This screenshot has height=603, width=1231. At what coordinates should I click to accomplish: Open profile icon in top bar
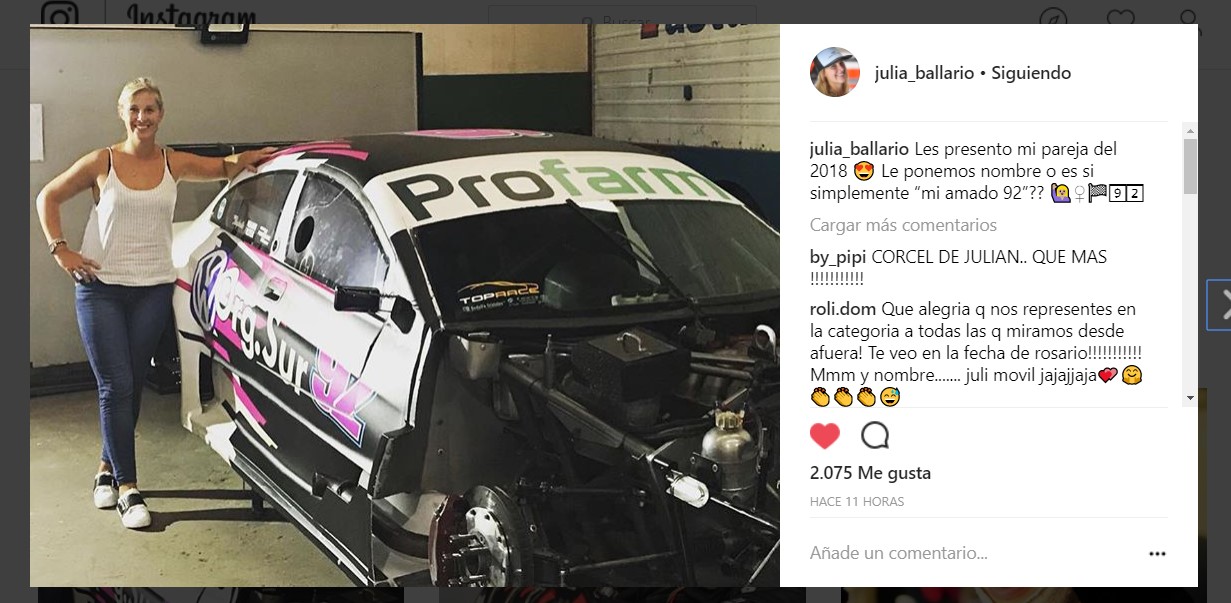coord(1187,18)
